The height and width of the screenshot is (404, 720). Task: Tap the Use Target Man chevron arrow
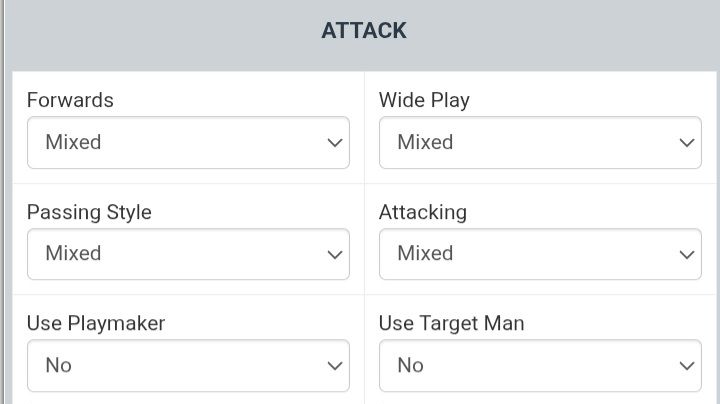click(687, 366)
